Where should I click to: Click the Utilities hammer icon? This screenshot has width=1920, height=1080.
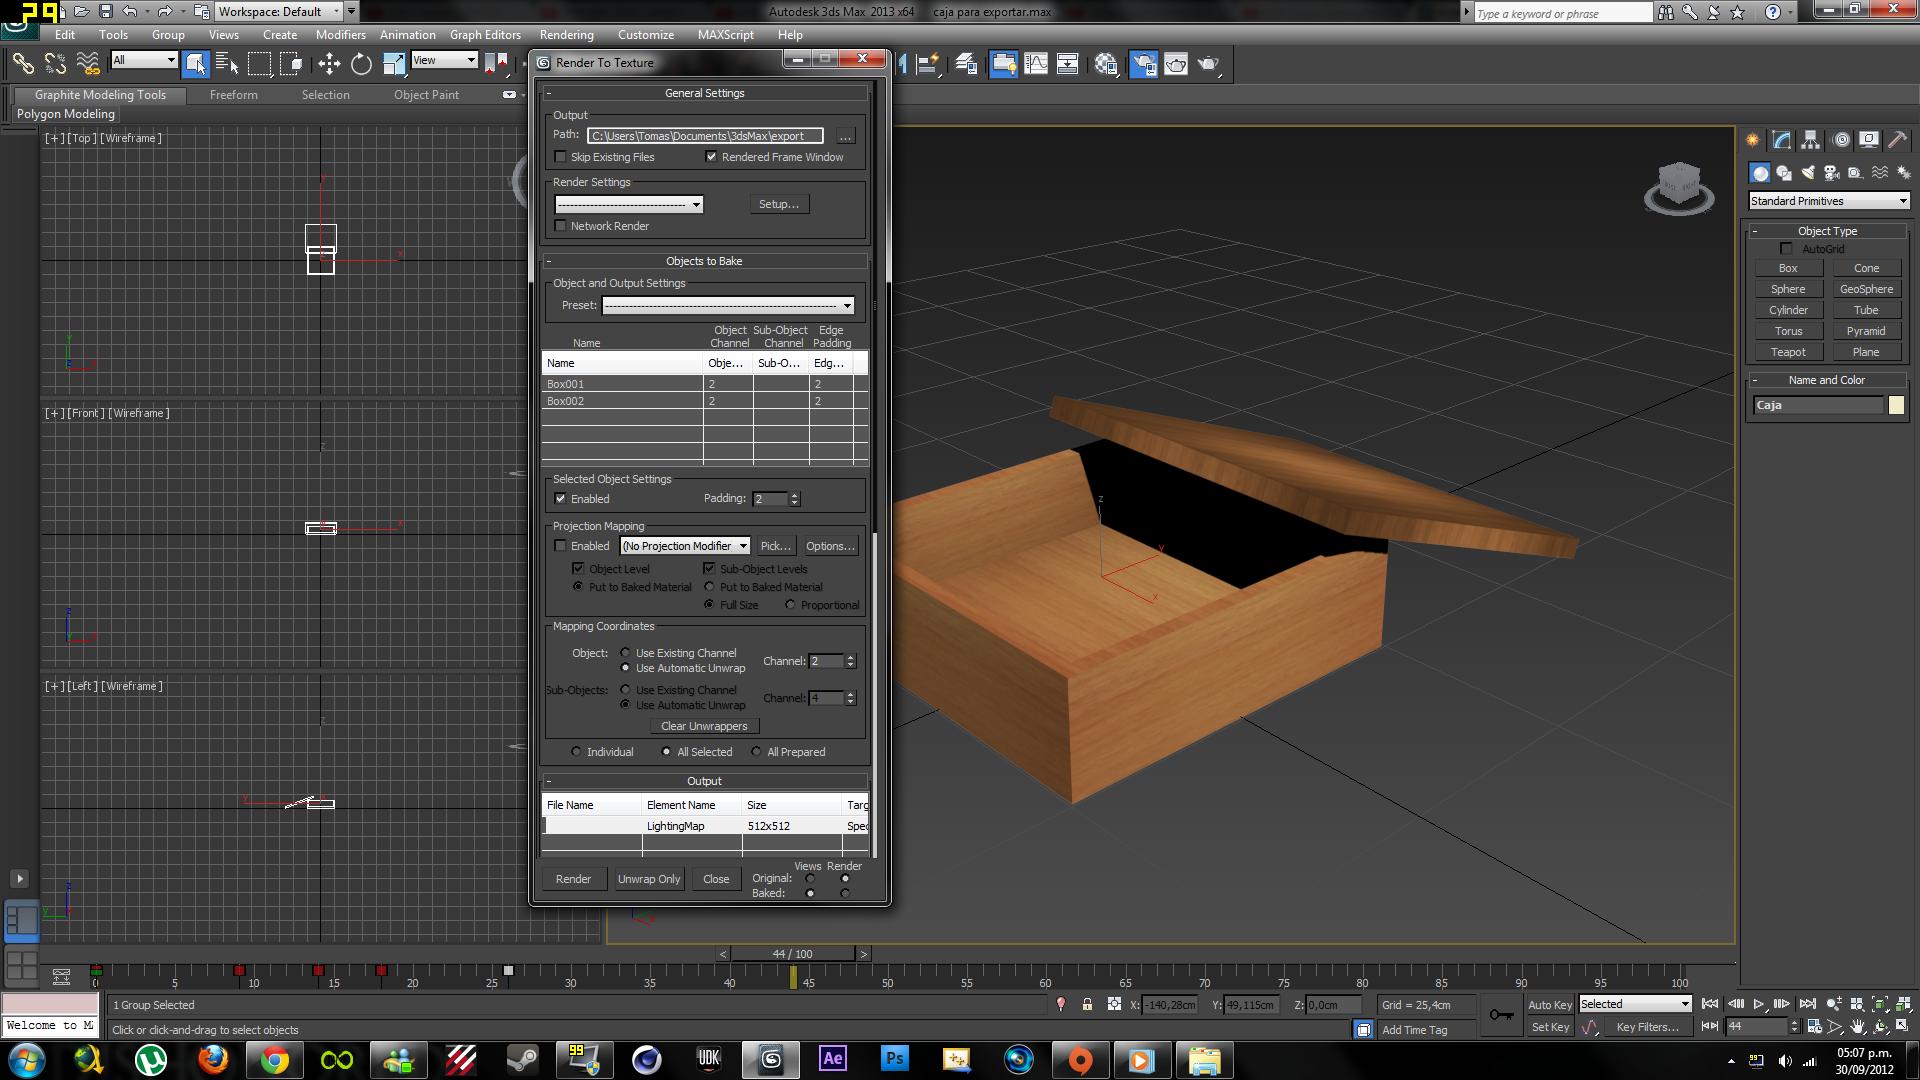pos(1897,140)
